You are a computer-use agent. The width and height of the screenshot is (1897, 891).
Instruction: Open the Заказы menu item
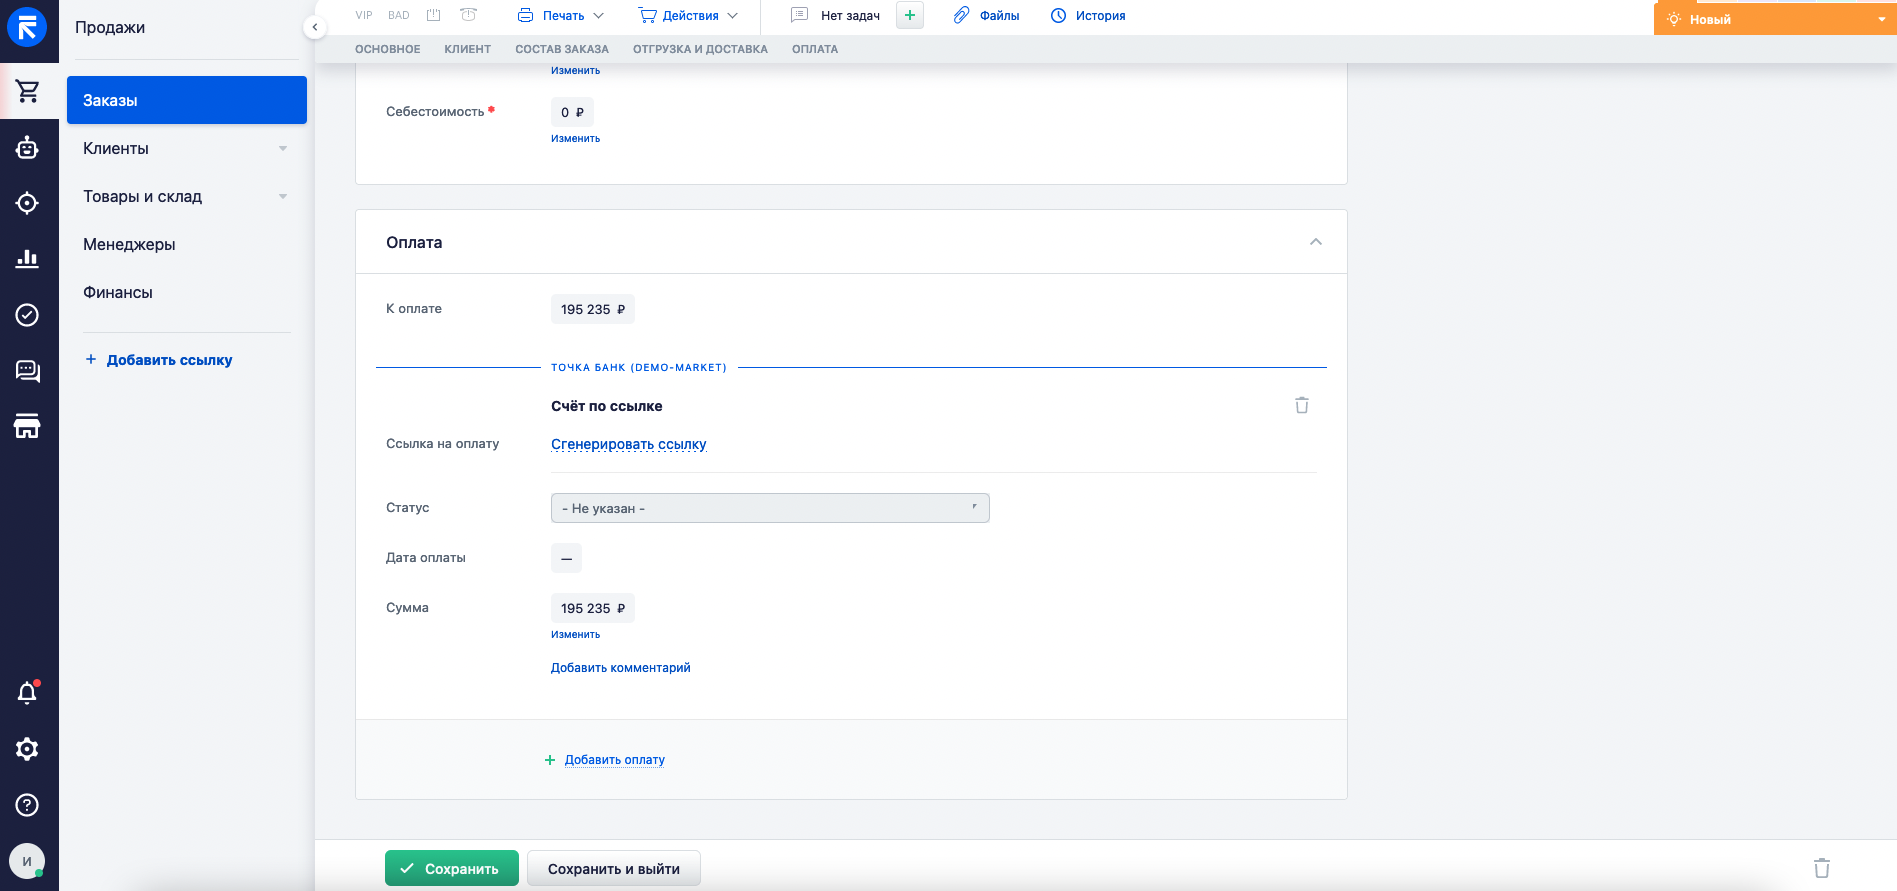[187, 100]
